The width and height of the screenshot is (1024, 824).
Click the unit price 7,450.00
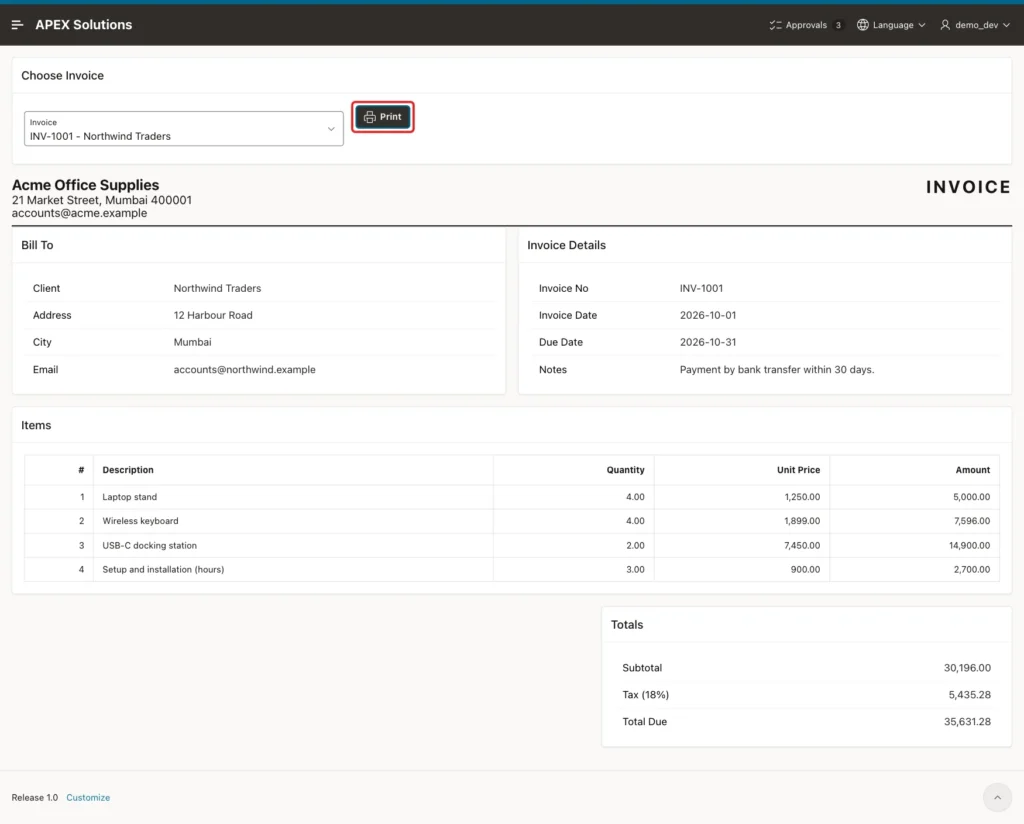click(802, 545)
